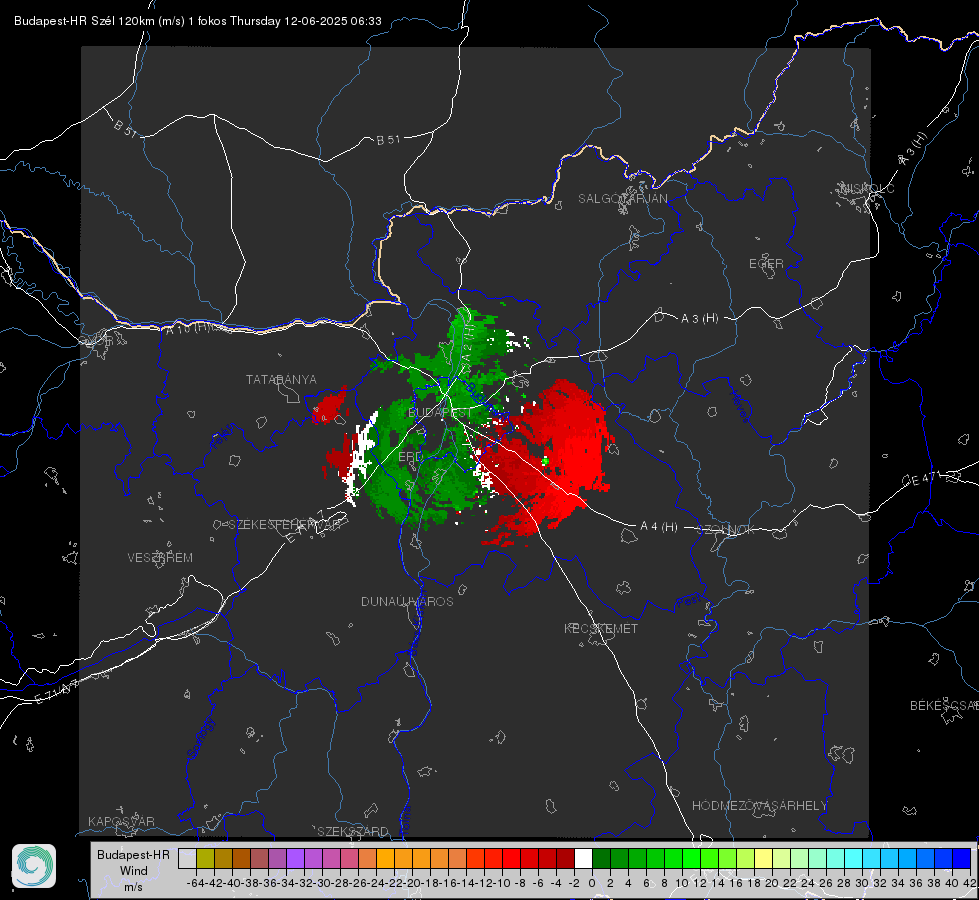The width and height of the screenshot is (979, 900).
Task: Click the 'Budapest-HR Wind m/s' legend label
Action: [133, 870]
